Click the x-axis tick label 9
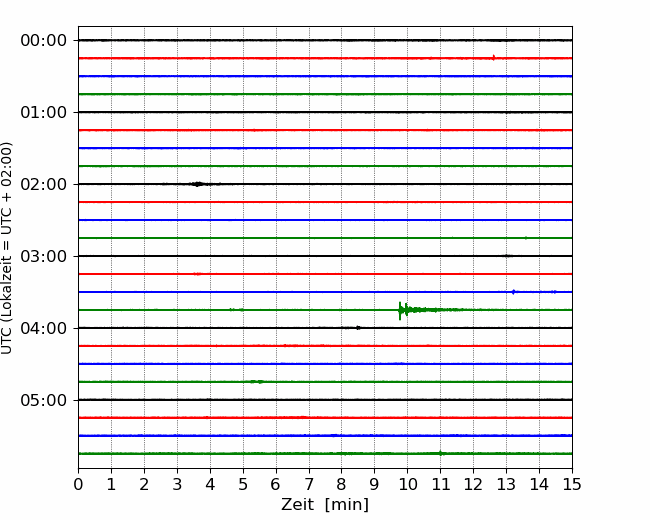Screen dimensions: 650x520 click(x=375, y=484)
